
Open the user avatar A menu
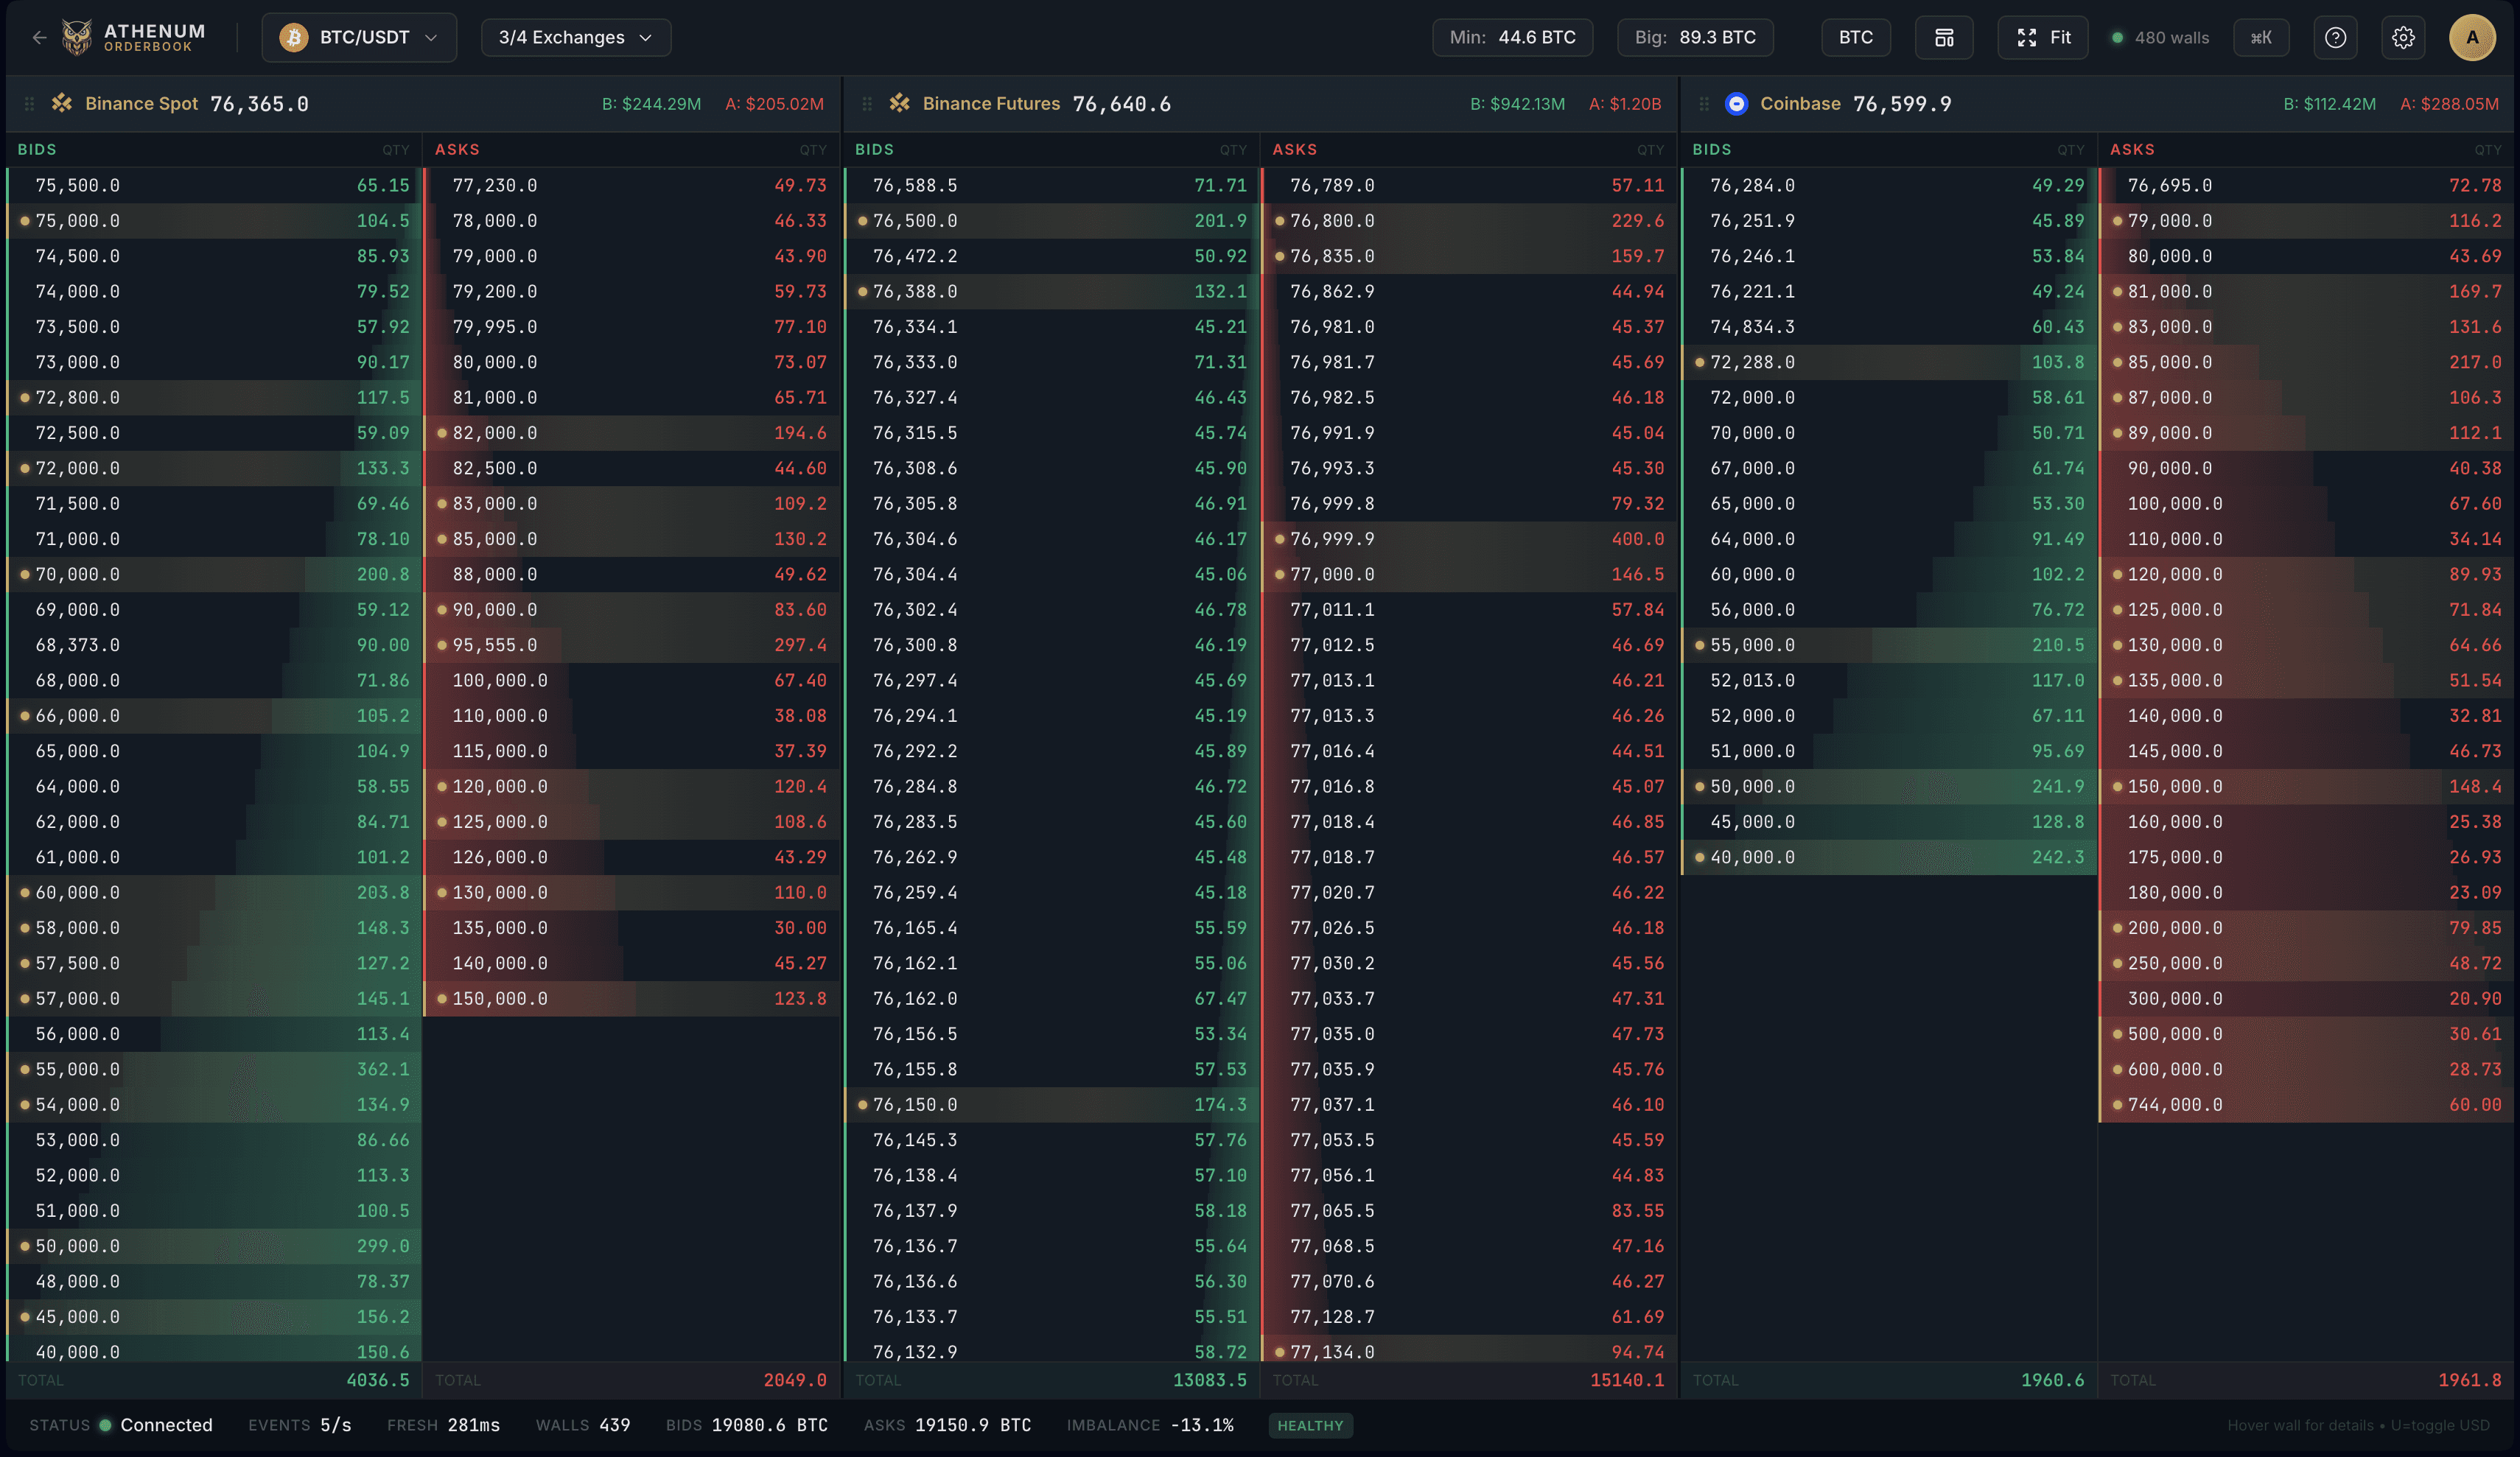pos(2472,37)
